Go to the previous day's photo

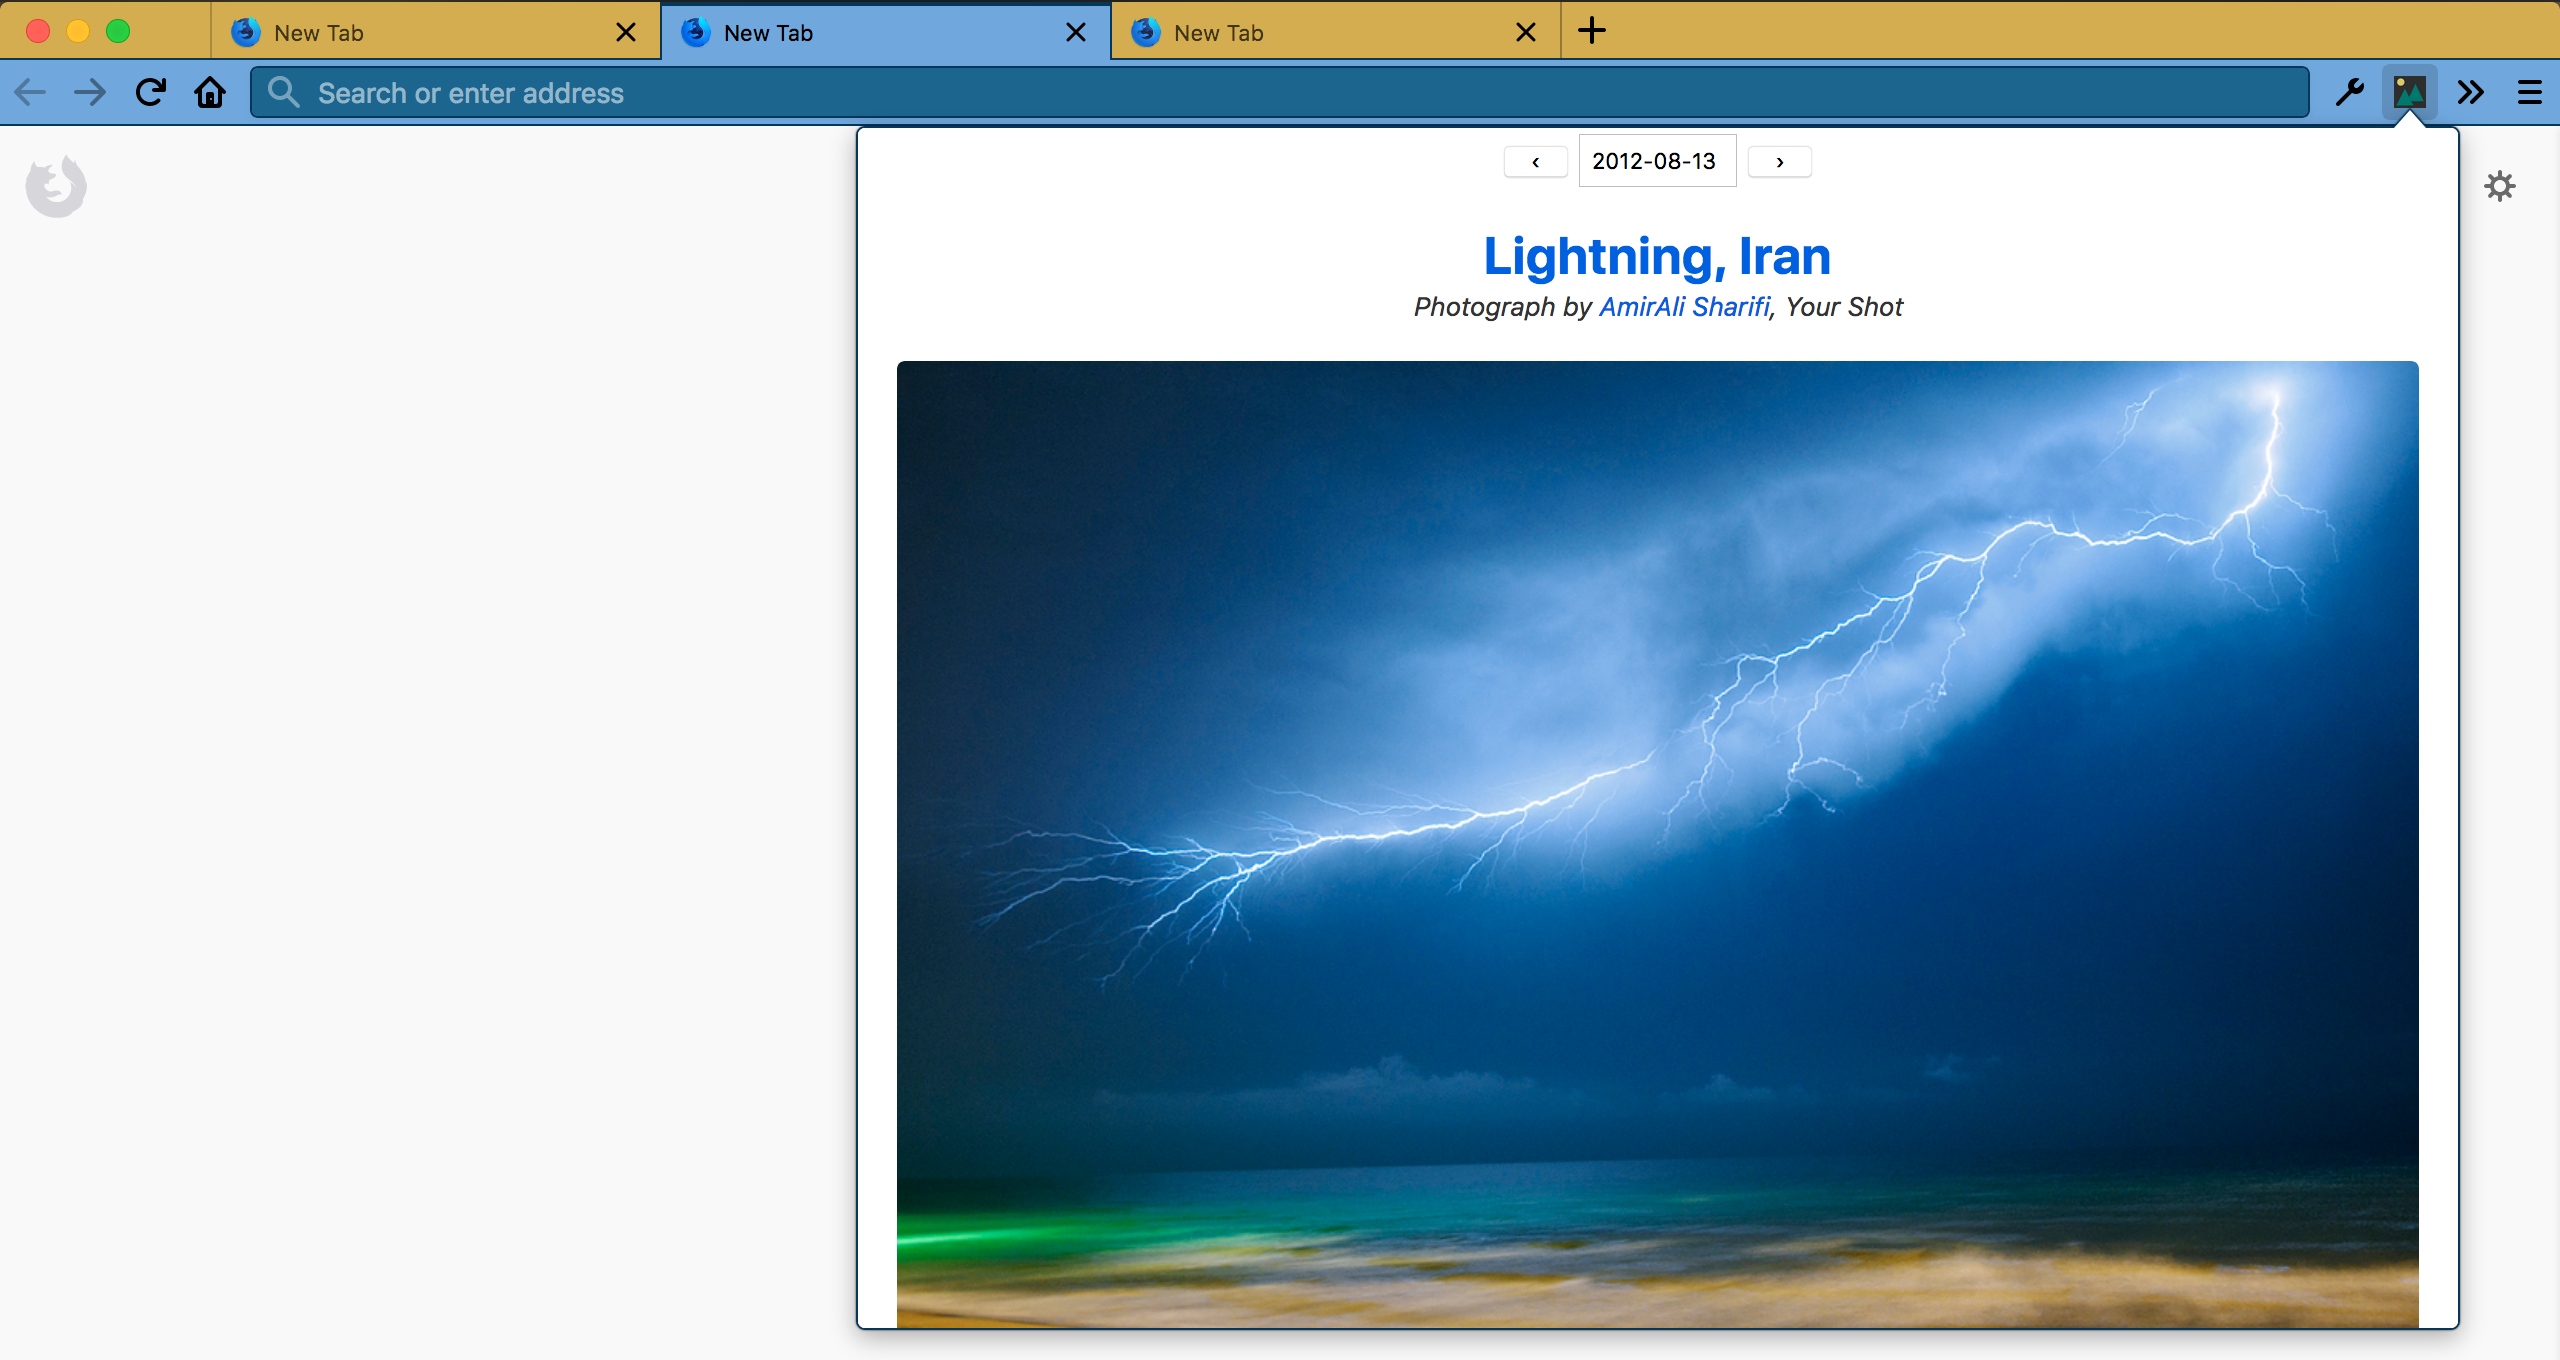(x=1535, y=162)
